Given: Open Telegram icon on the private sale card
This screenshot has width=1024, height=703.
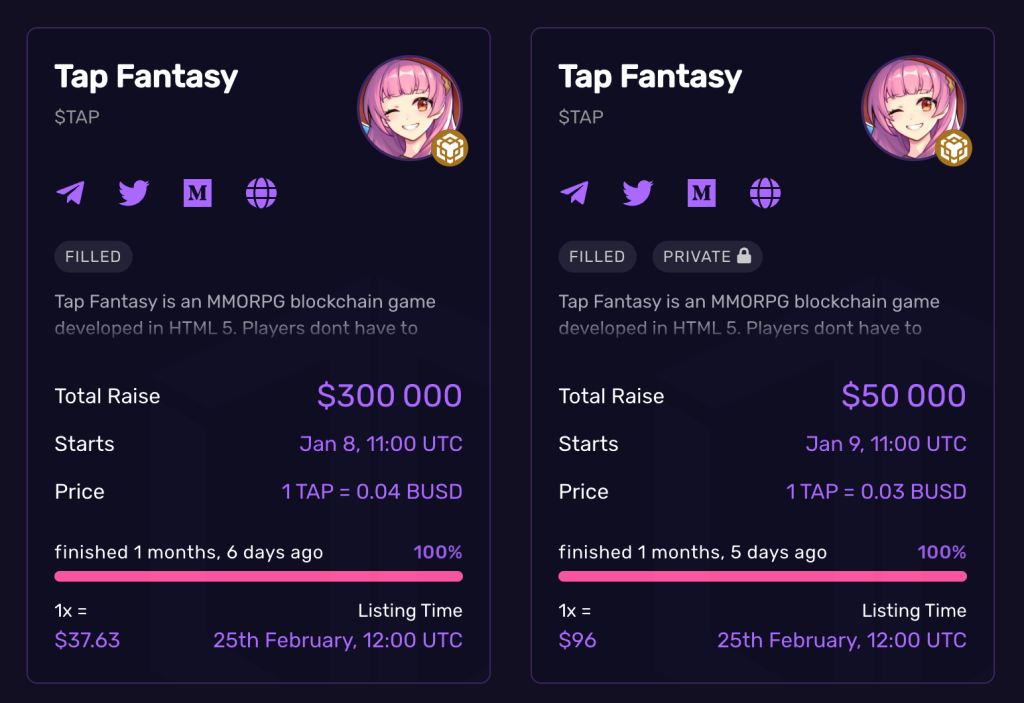Looking at the screenshot, I should [574, 193].
